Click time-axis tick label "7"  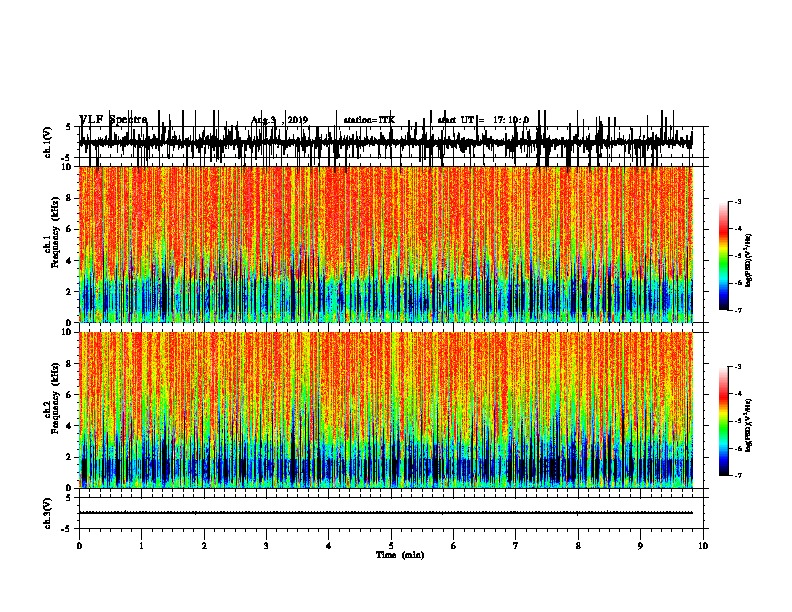pyautogui.click(x=516, y=546)
